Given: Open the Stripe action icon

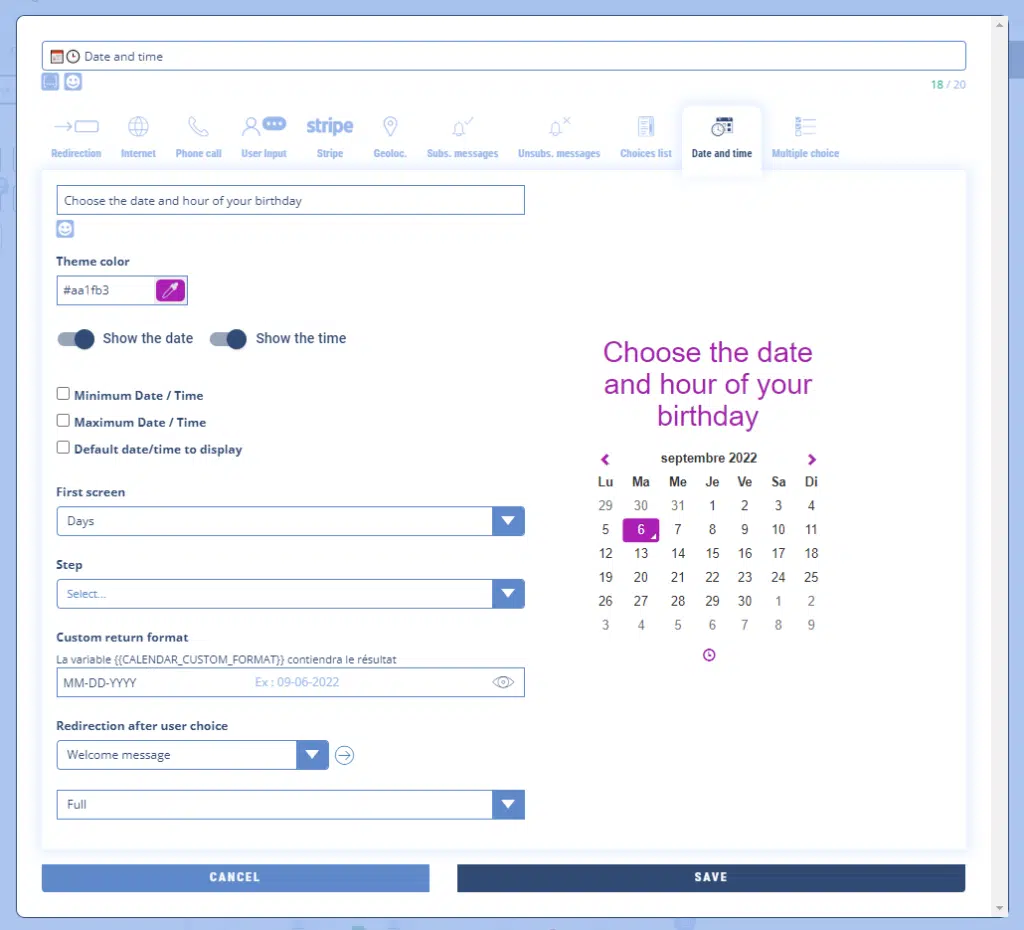Looking at the screenshot, I should 329,127.
